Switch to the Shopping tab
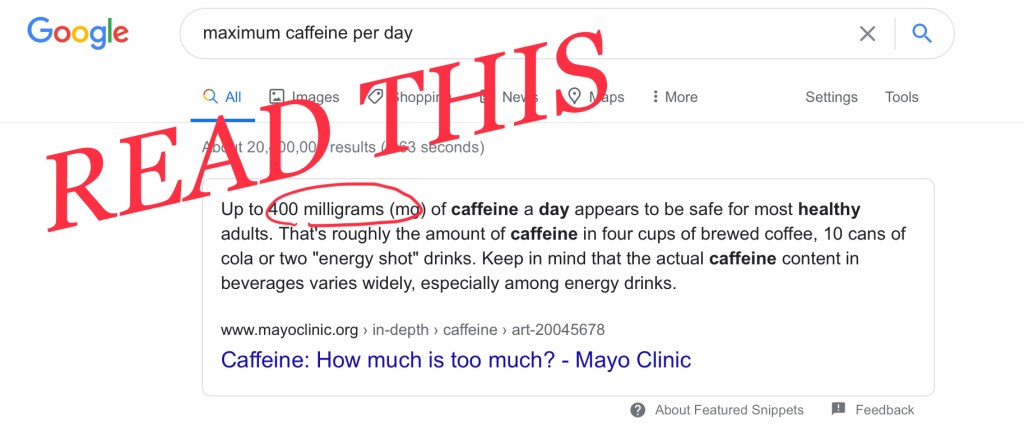 click(405, 97)
